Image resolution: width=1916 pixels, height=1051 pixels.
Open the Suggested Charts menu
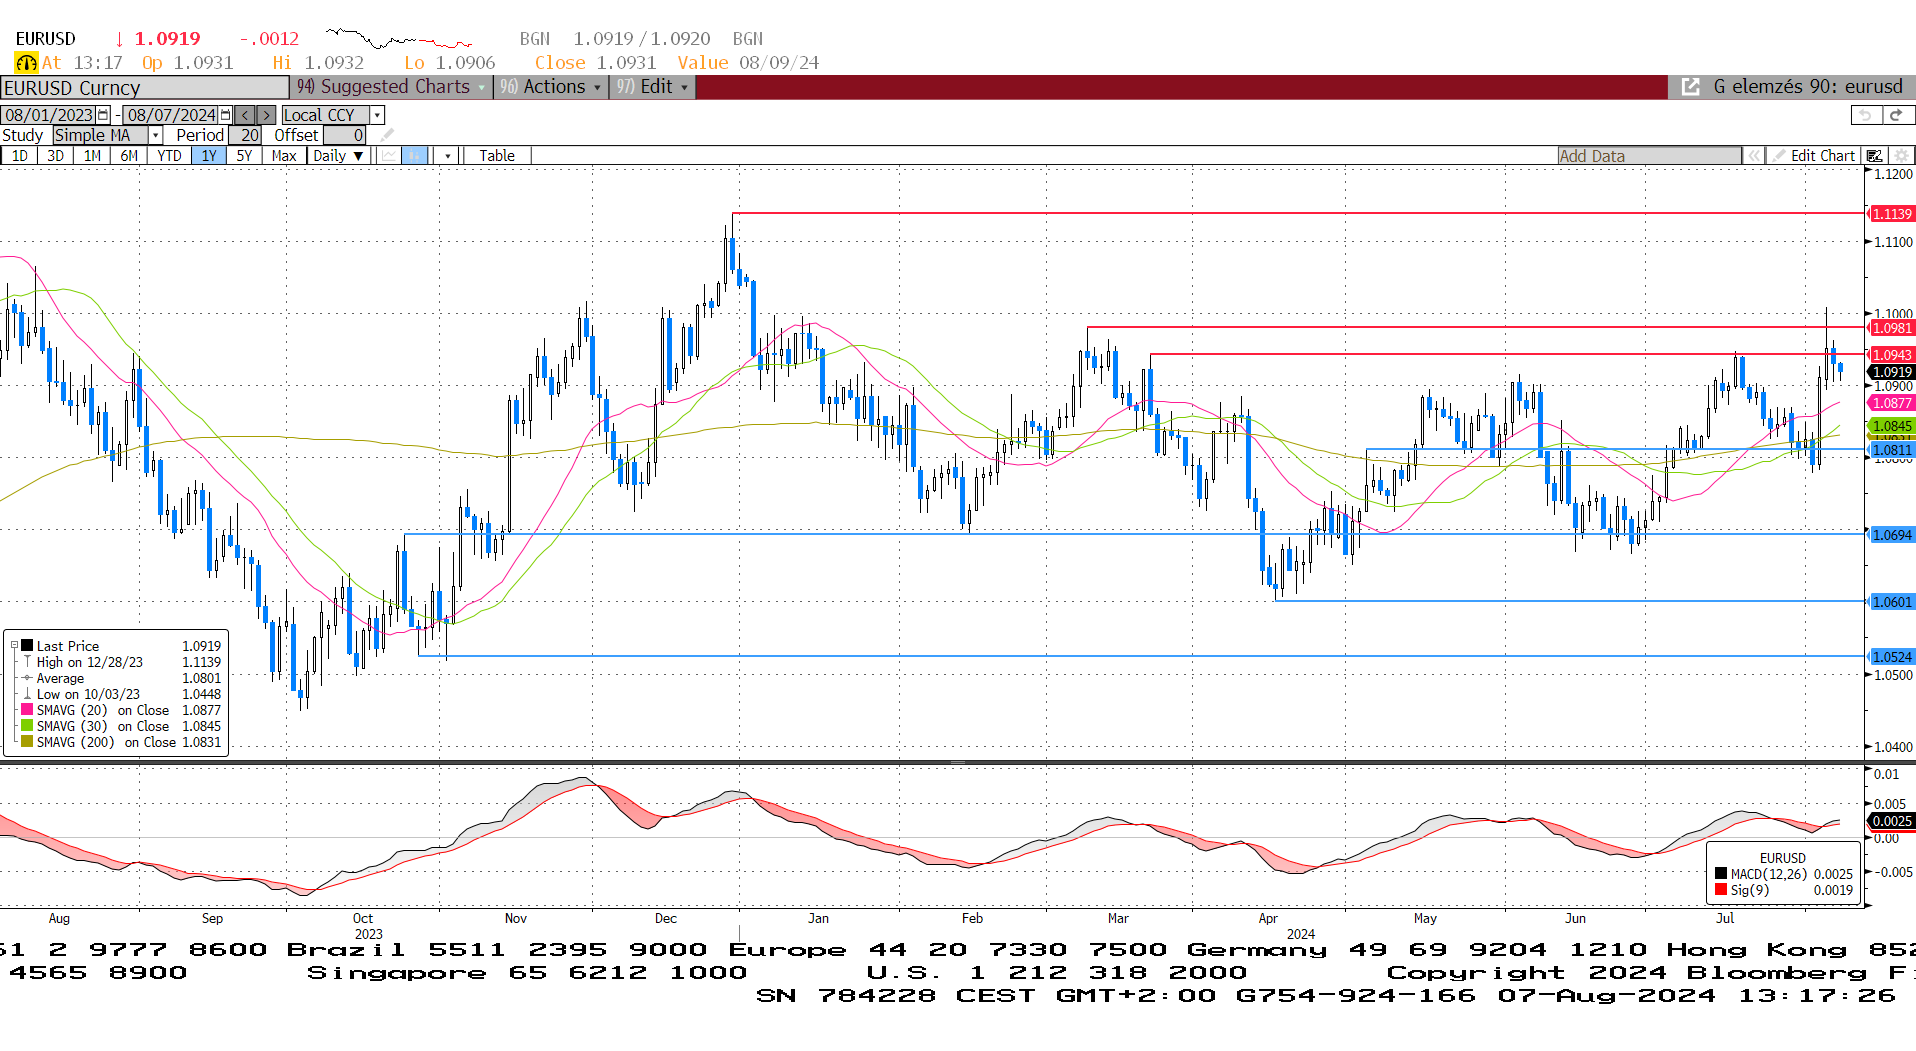391,87
